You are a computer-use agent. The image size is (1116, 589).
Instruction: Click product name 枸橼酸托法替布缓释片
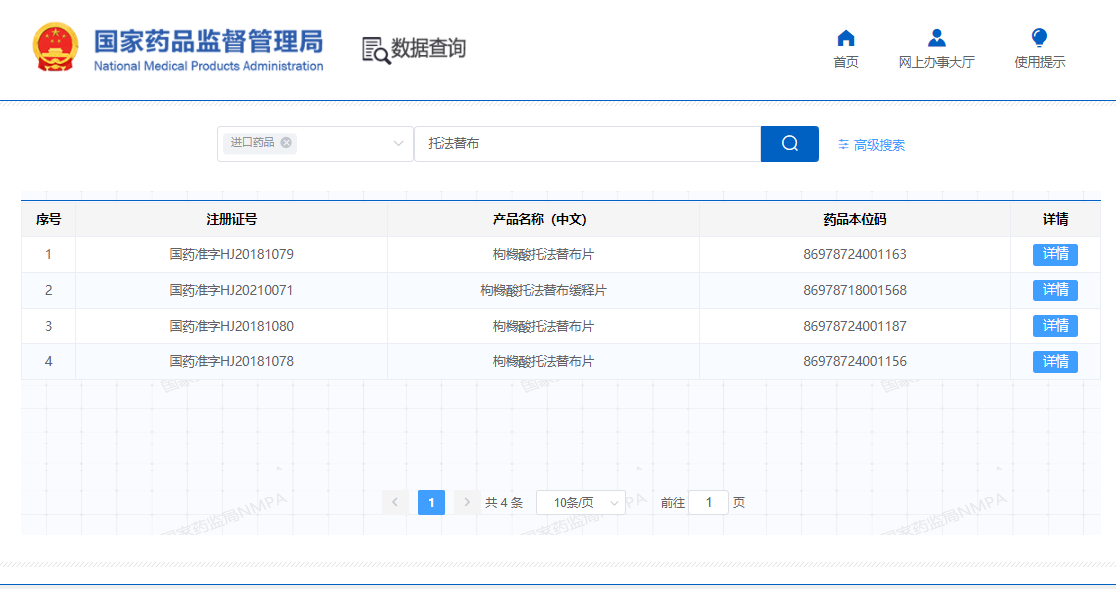tap(543, 290)
